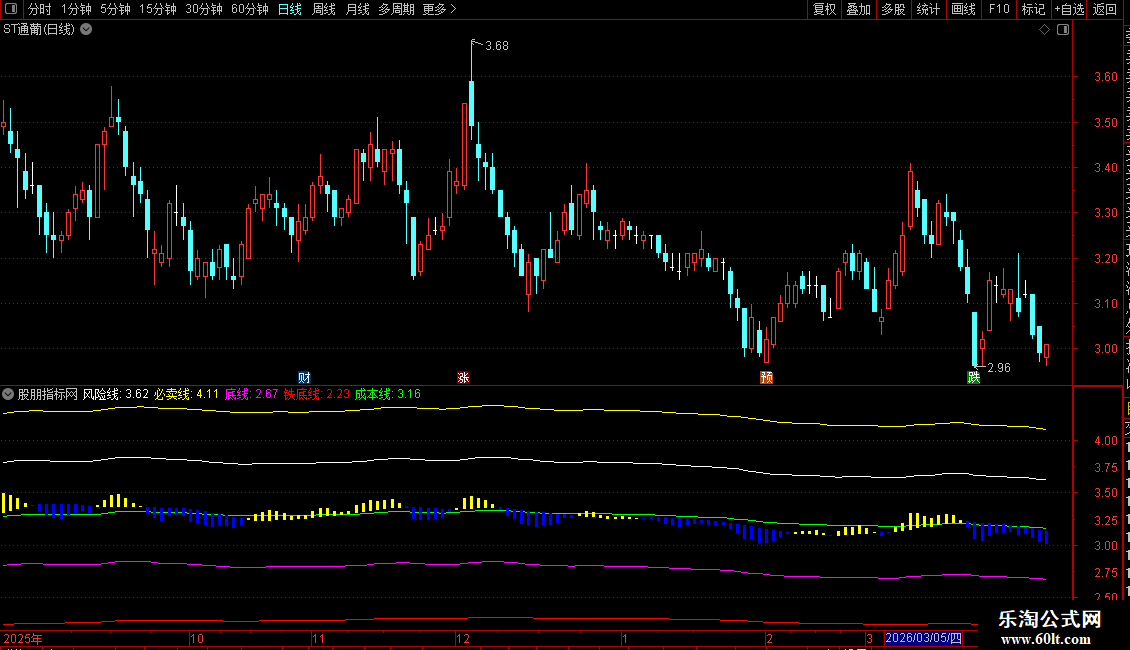Open 多周期 multi-period view
Image resolution: width=1130 pixels, height=650 pixels.
point(396,9)
